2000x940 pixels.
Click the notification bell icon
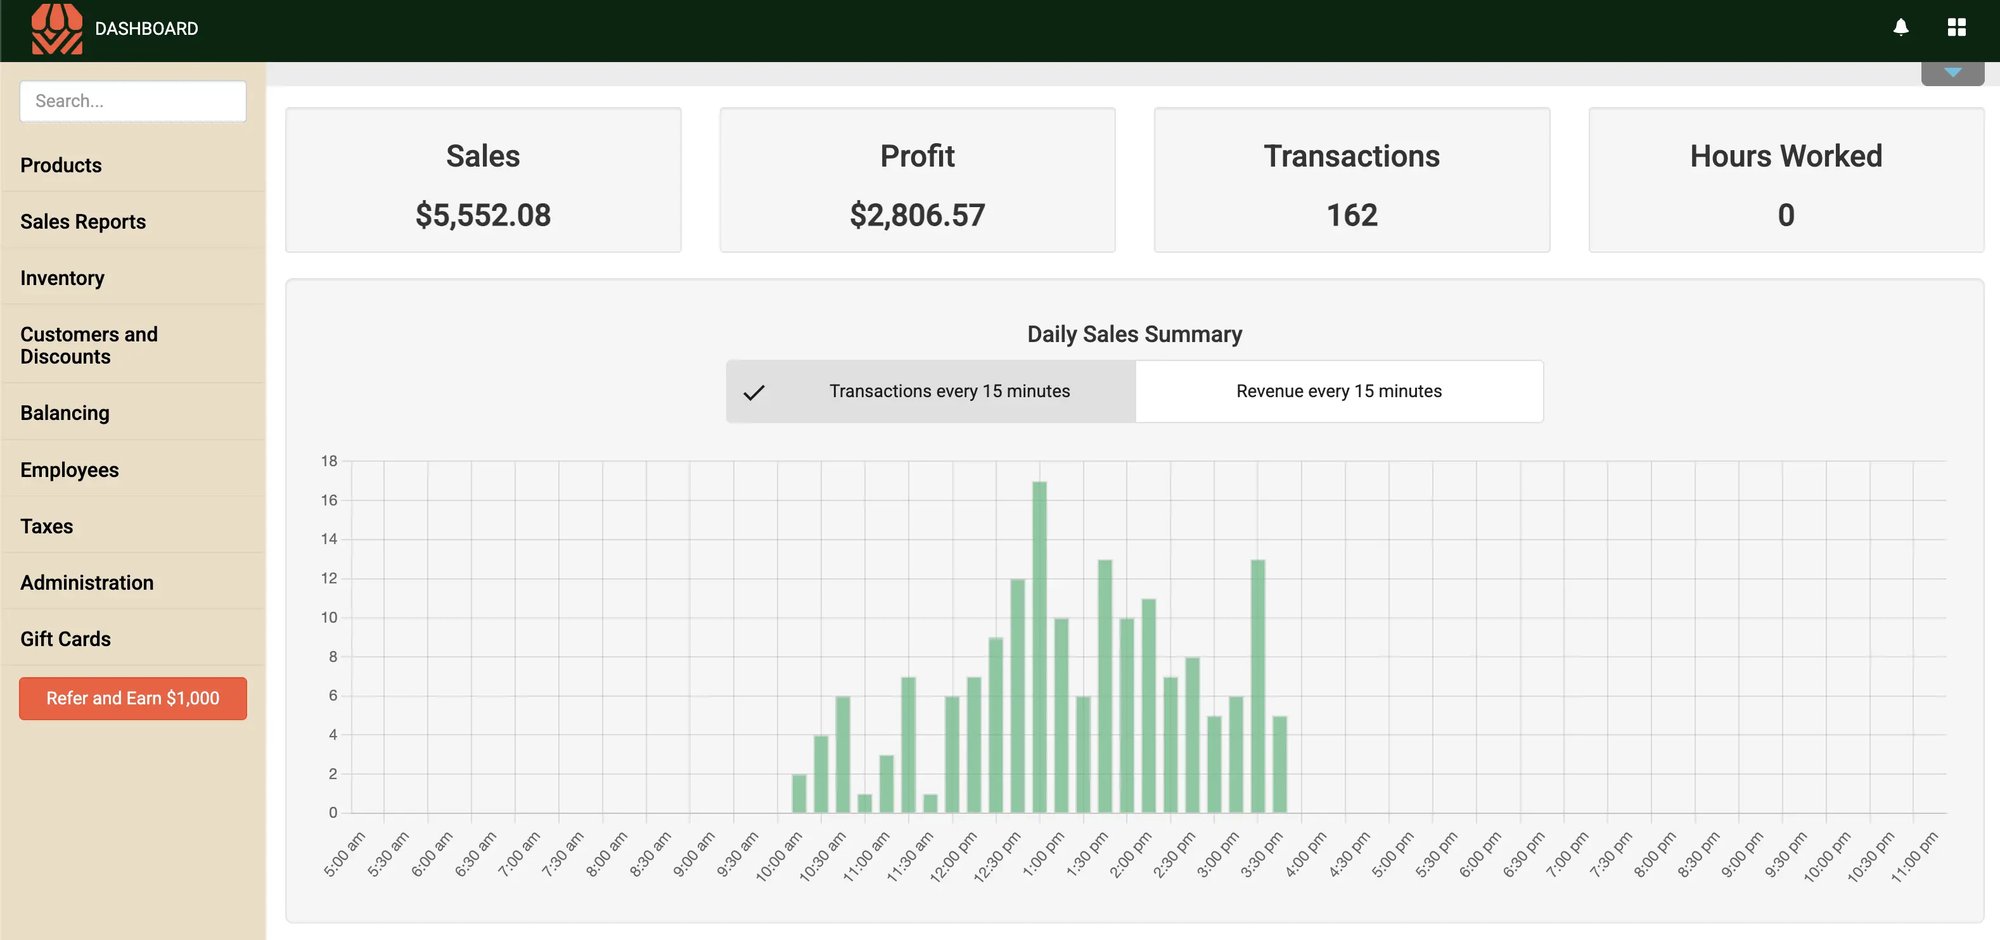[x=1900, y=28]
